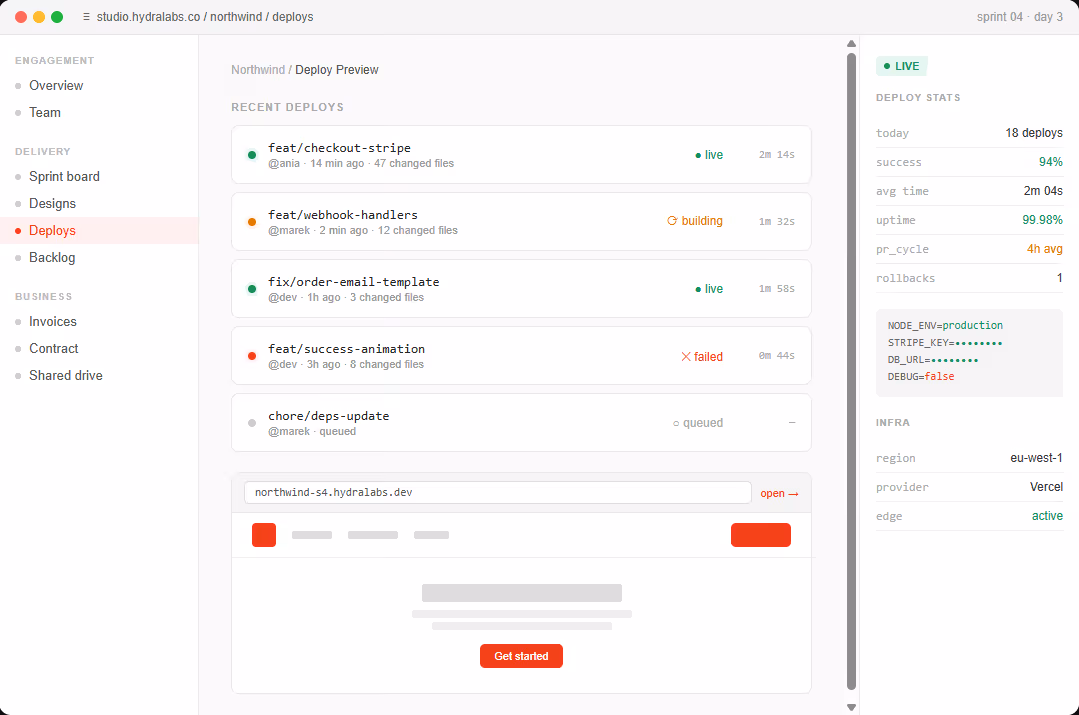Click the 2m 14s duration
This screenshot has width=1079, height=715.
coord(777,155)
